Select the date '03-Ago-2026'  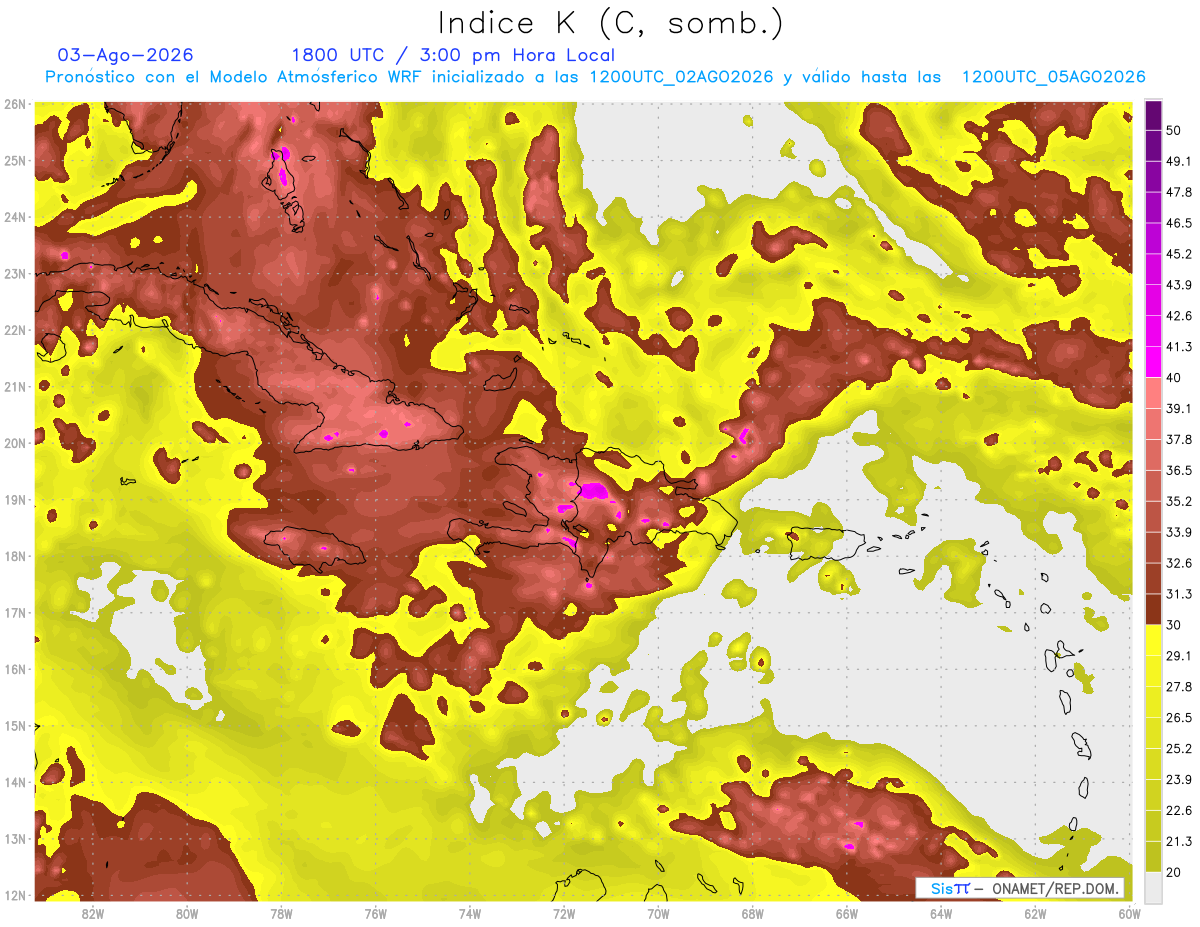(126, 55)
